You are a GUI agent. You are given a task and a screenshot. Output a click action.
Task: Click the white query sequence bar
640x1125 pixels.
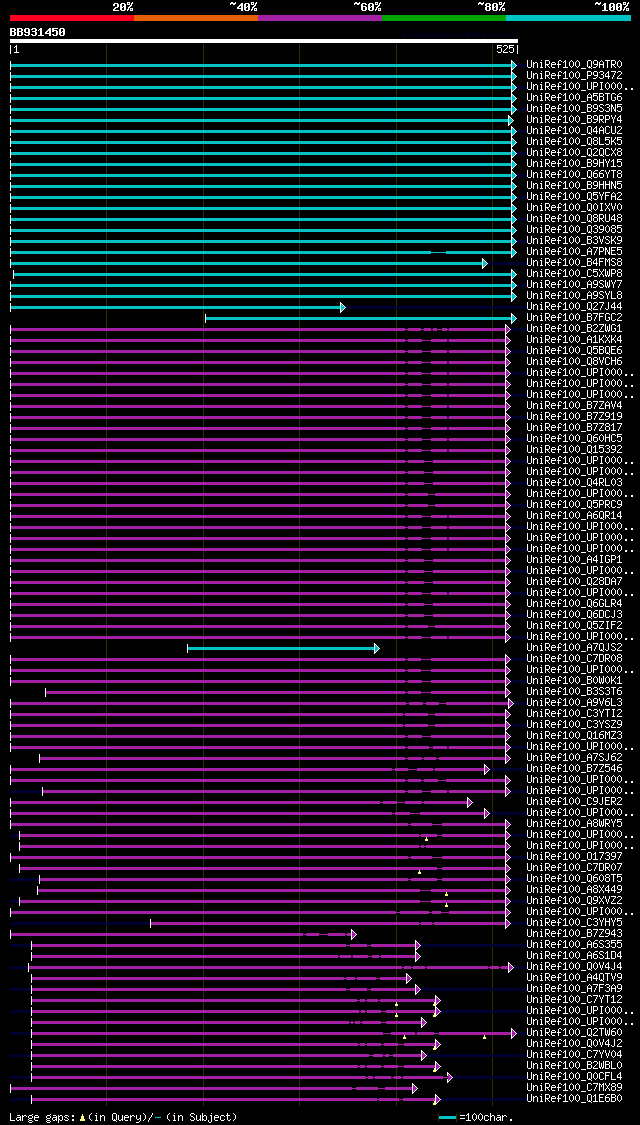[264, 41]
